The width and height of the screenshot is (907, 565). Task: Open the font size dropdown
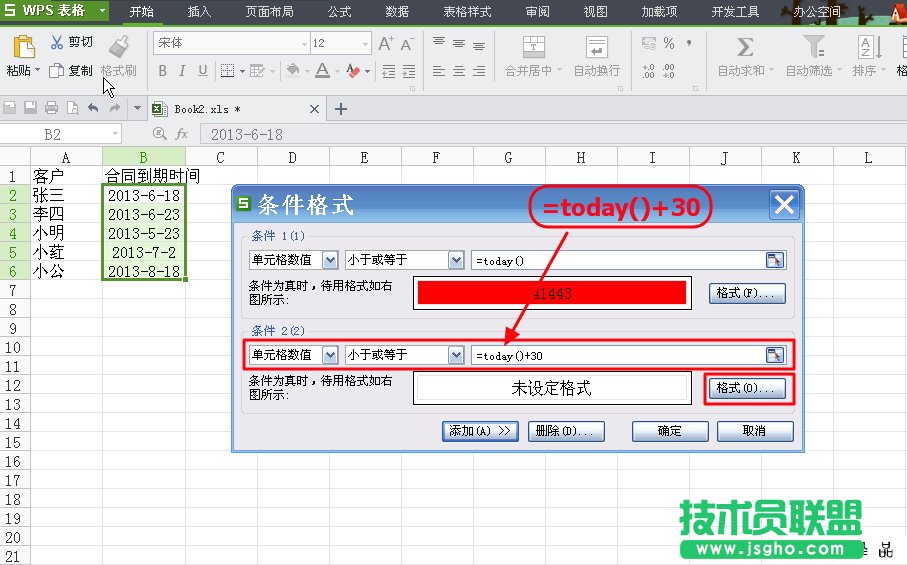click(x=365, y=43)
